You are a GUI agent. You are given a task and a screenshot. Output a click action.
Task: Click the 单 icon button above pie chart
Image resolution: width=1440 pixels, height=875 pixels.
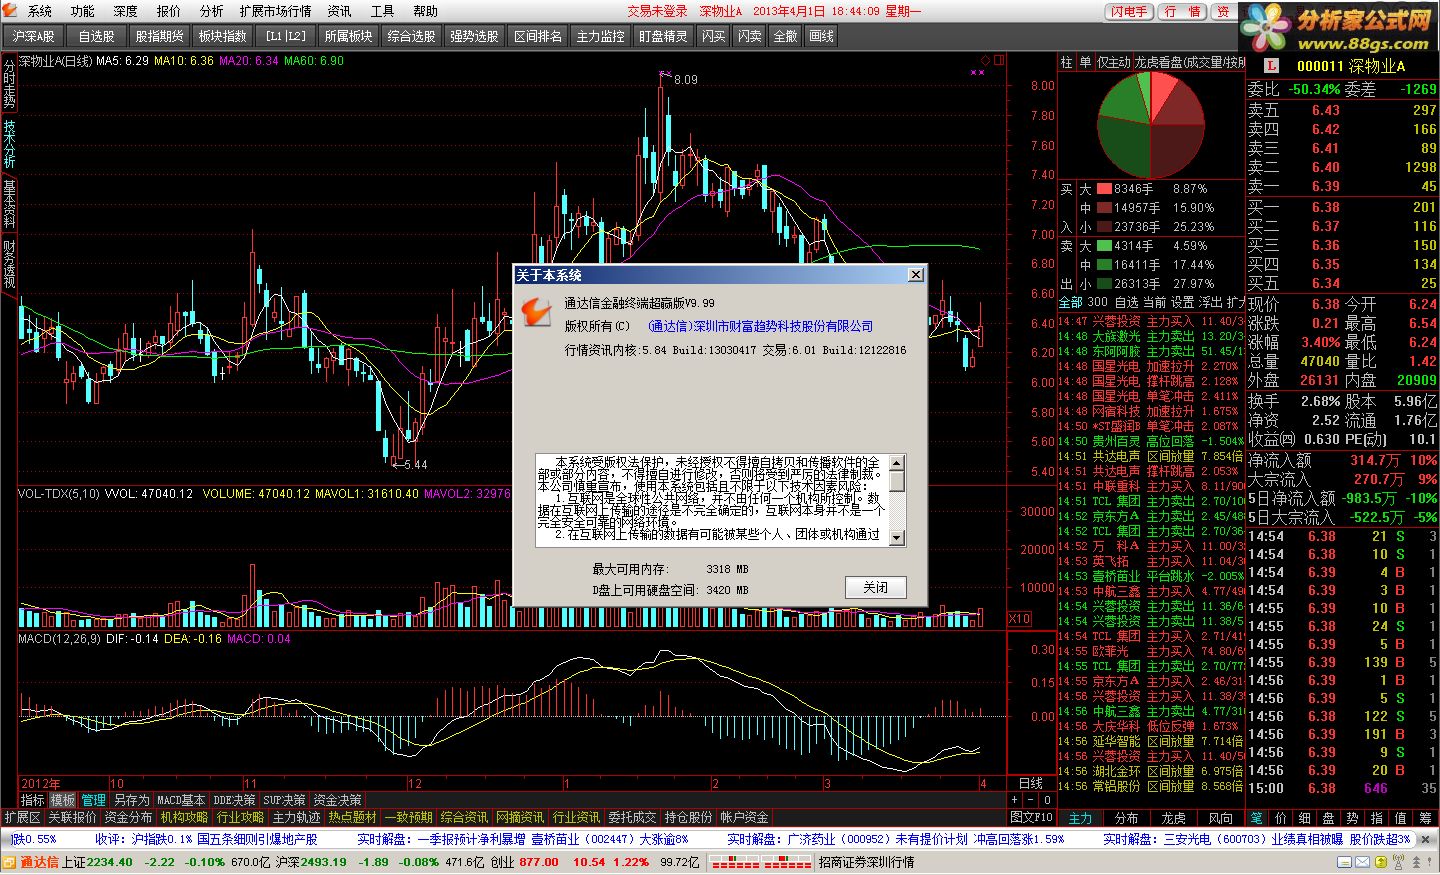click(1085, 62)
